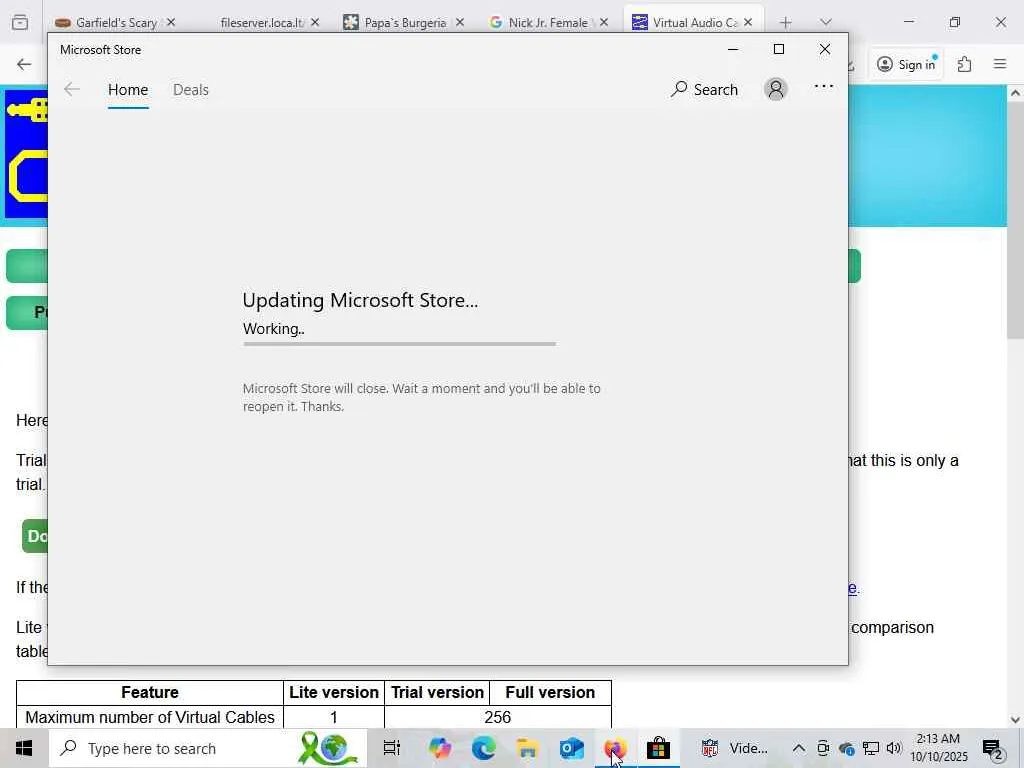This screenshot has height=768, width=1024.
Task: Open a new browser tab with plus
Action: click(786, 23)
